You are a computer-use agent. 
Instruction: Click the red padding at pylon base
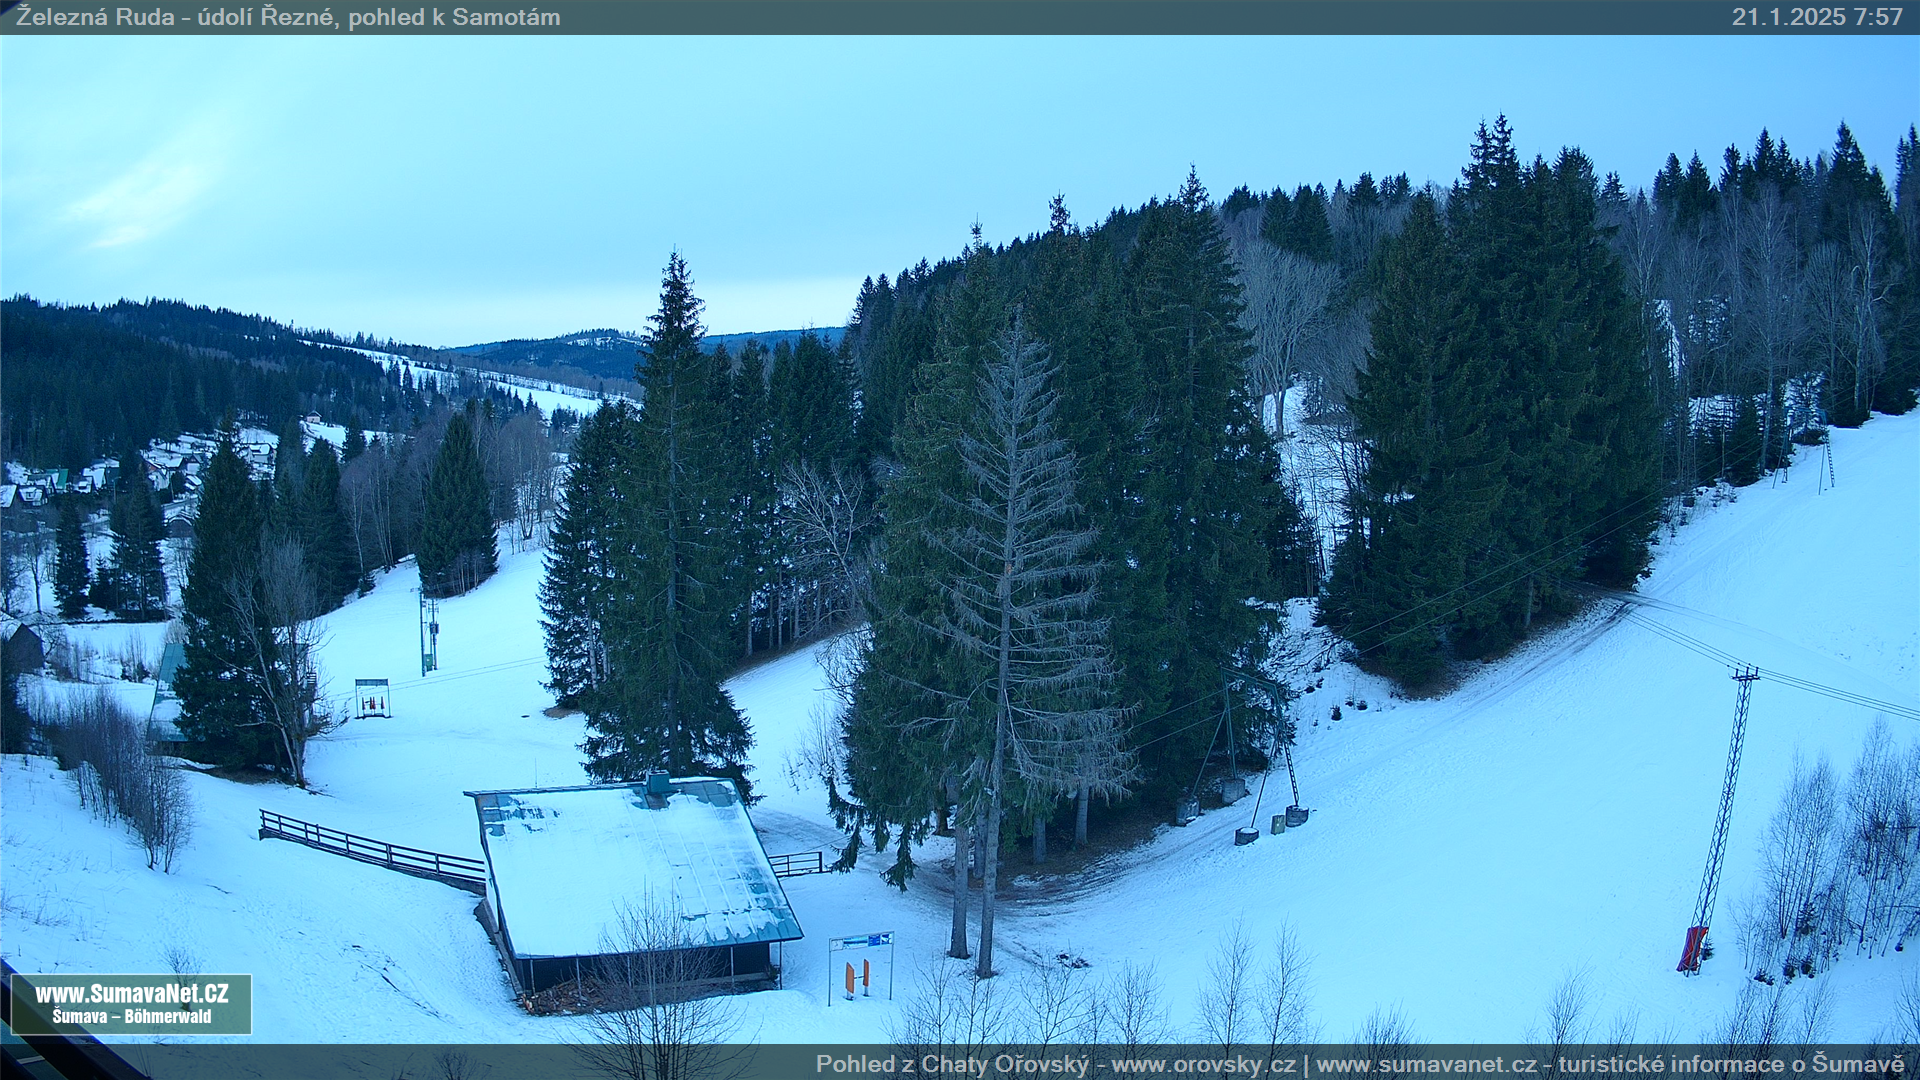pos(1691,949)
